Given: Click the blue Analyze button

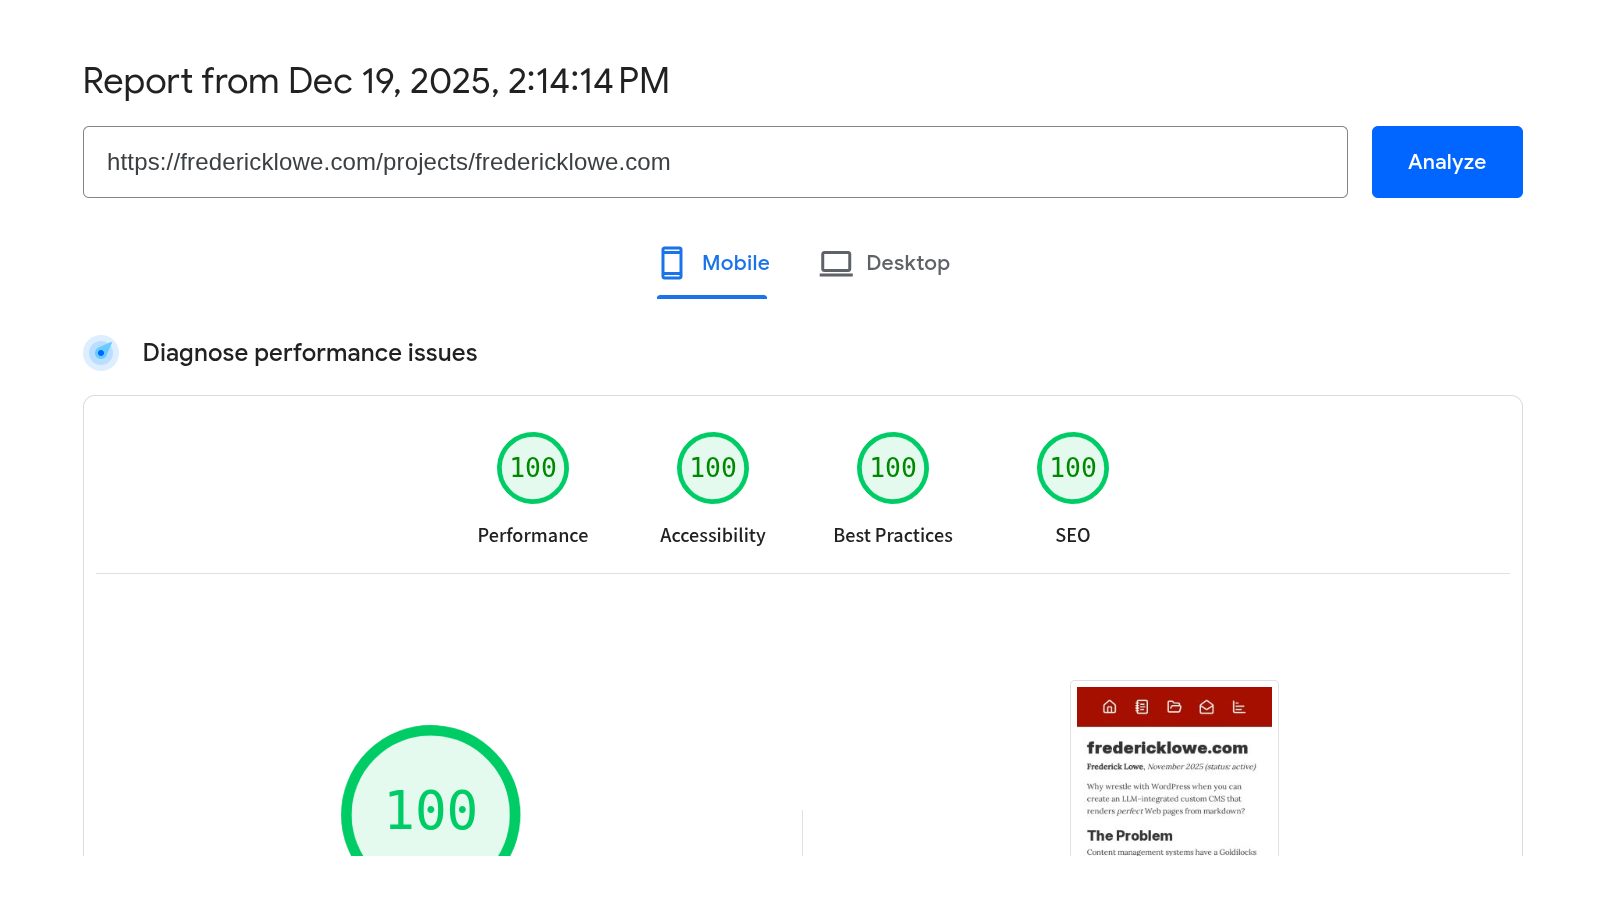Looking at the screenshot, I should 1446,162.
